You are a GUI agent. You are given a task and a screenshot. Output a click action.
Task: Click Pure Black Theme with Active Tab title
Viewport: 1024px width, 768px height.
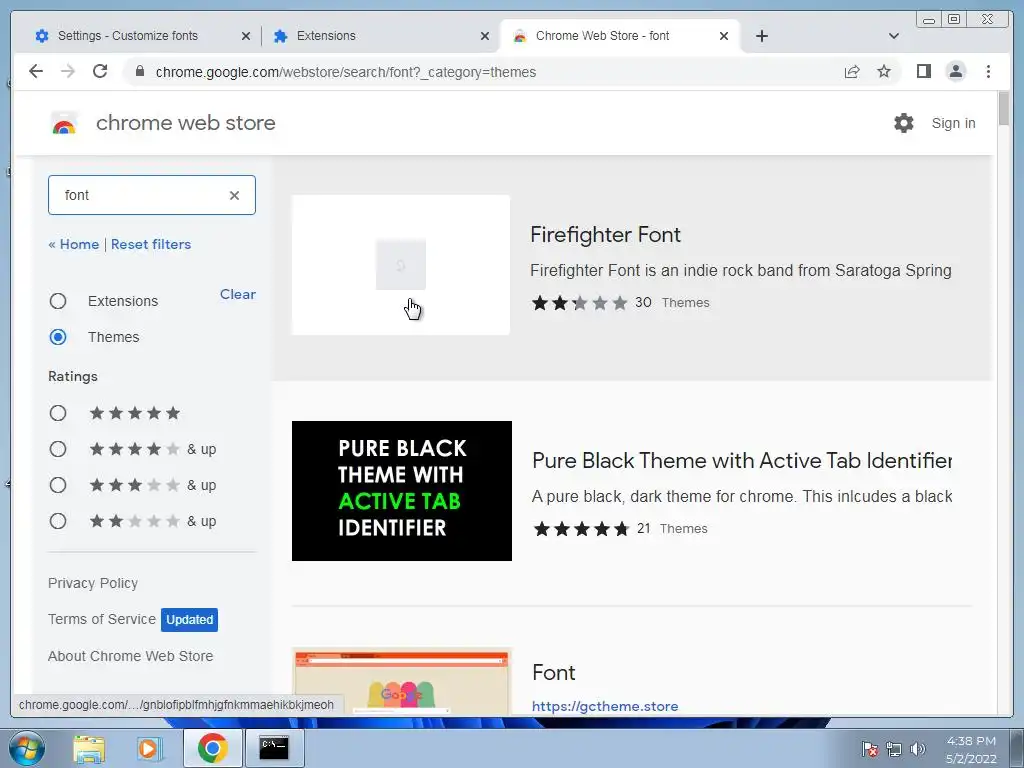742,460
